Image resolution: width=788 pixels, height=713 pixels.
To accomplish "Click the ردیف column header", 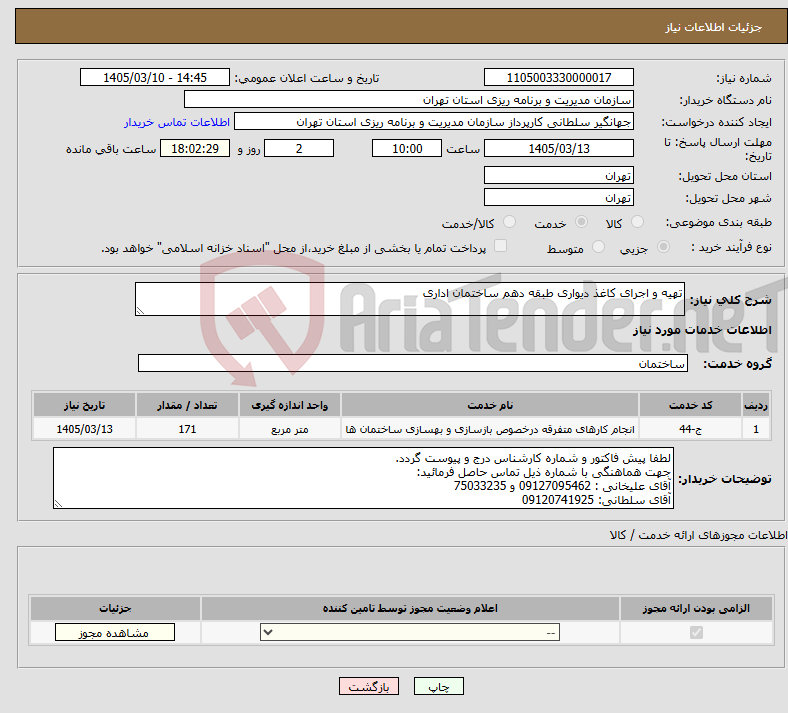I will coord(756,405).
